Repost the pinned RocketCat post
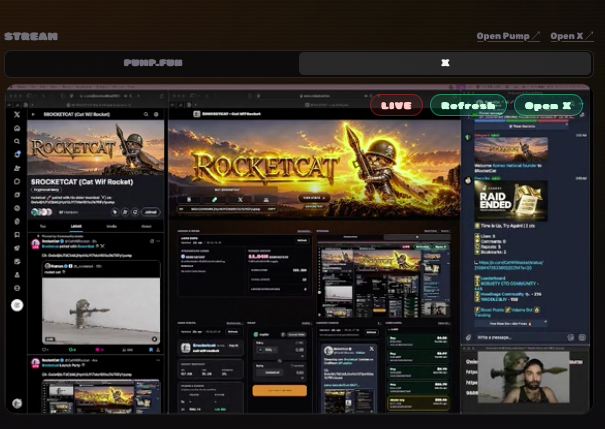Screen dimensions: 605x429 pyautogui.click(x=72, y=350)
